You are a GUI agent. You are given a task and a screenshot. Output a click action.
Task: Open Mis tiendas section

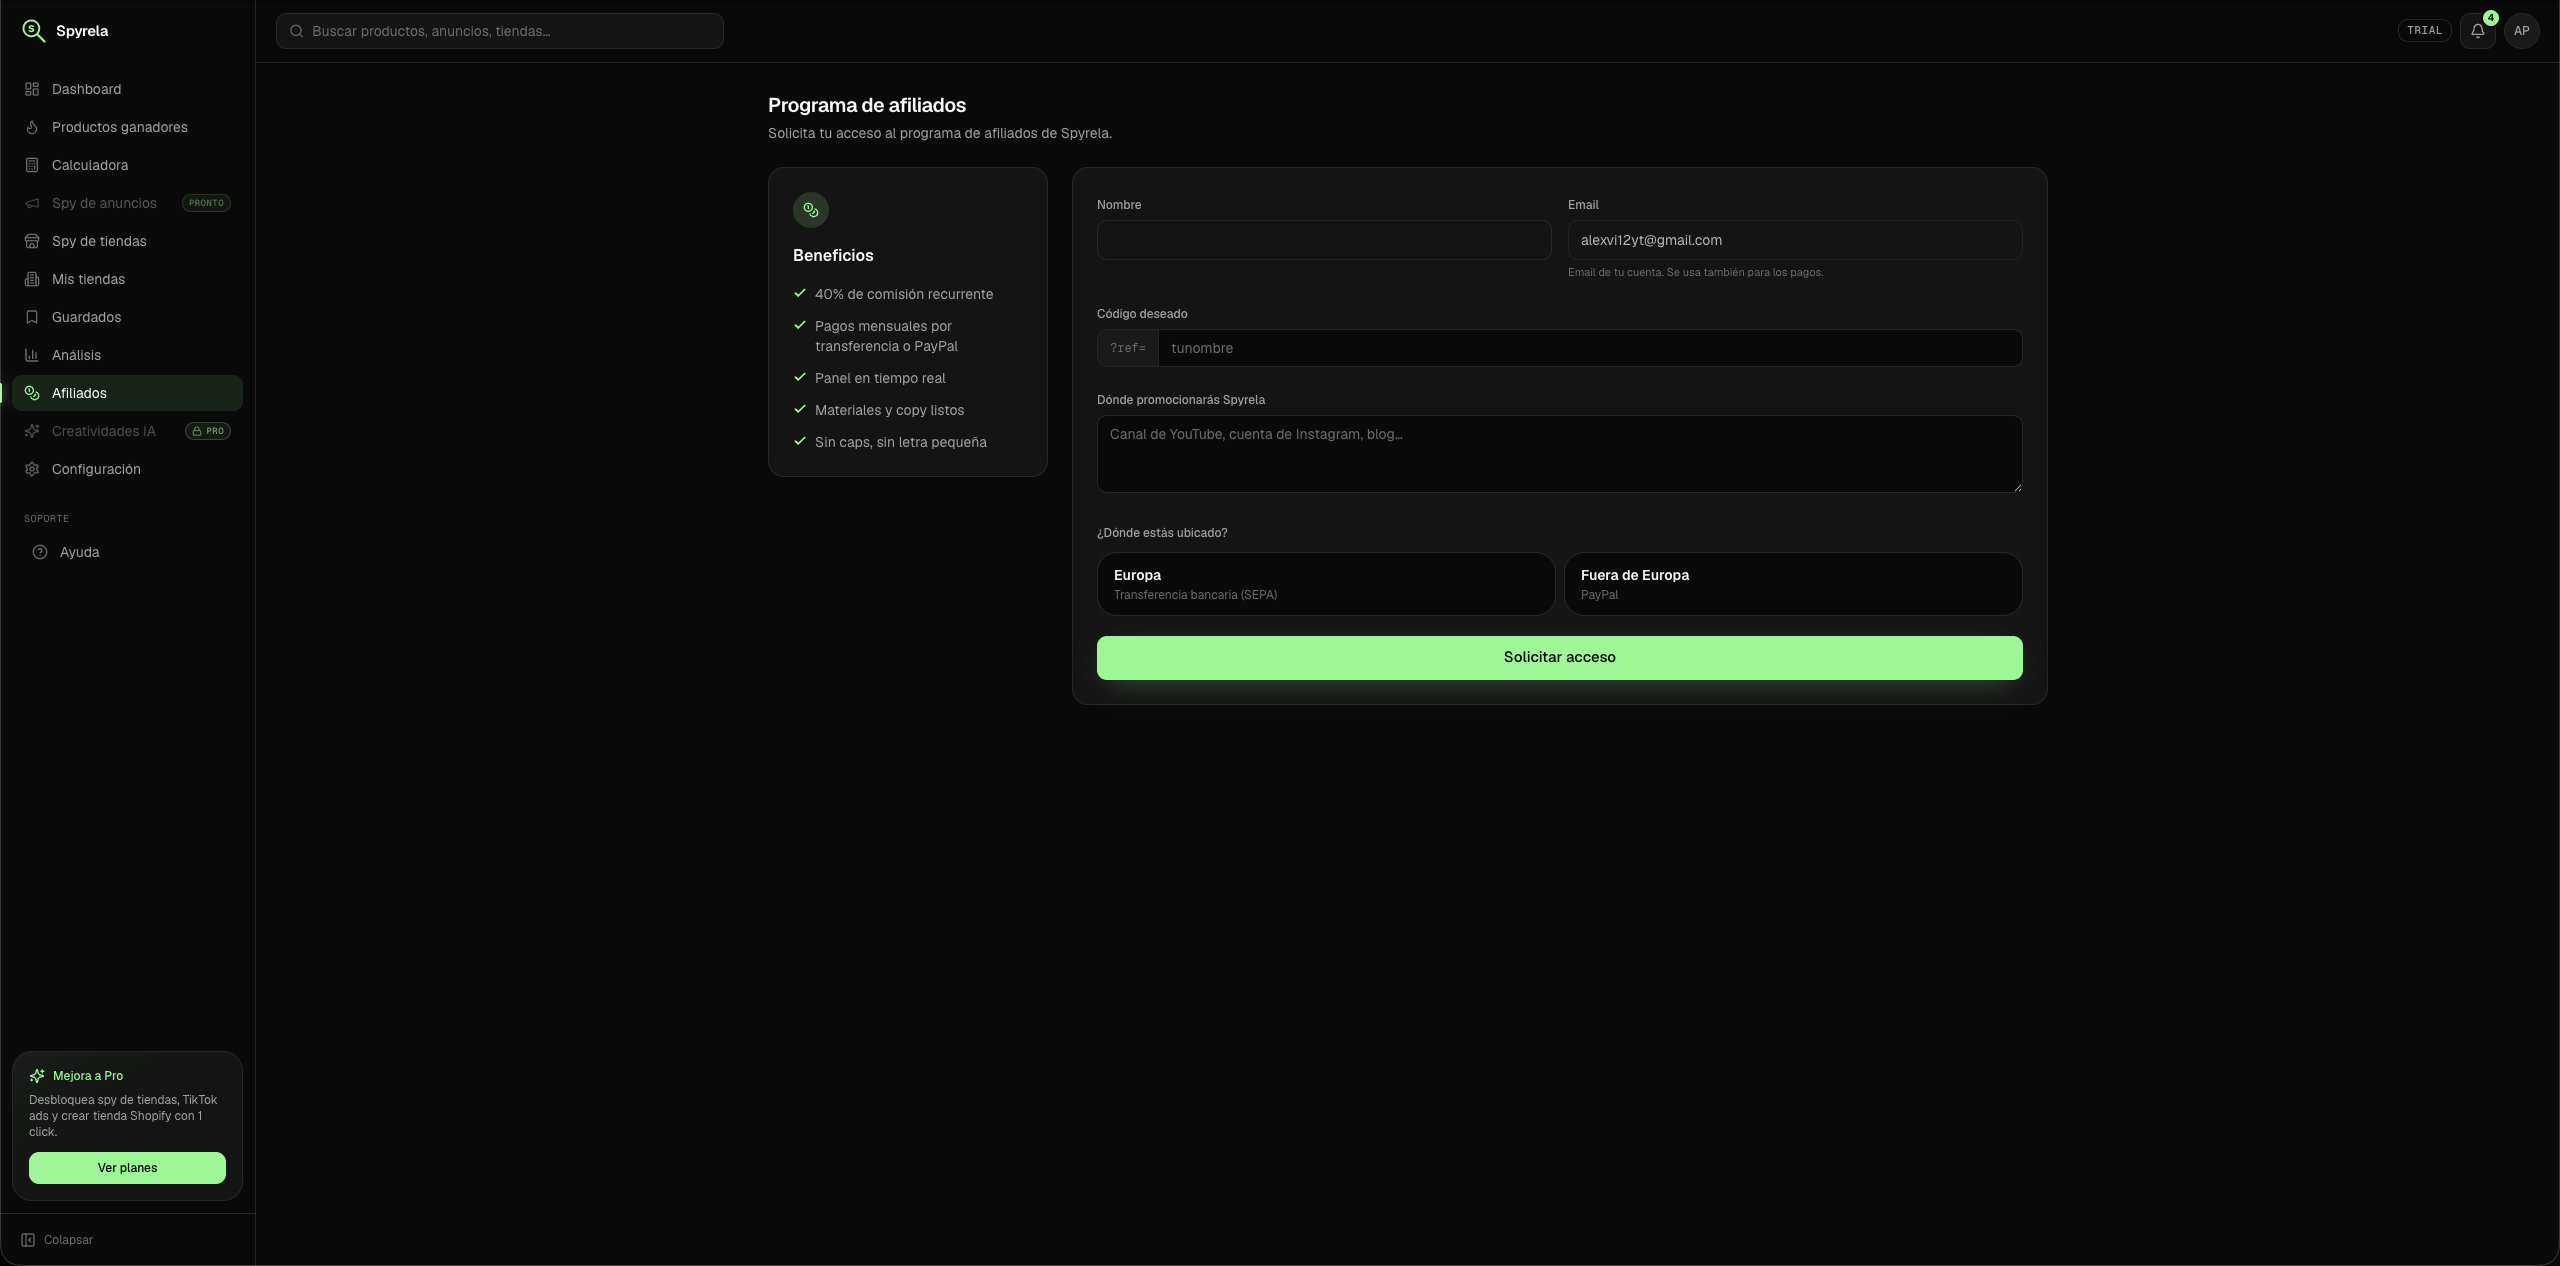(x=127, y=279)
